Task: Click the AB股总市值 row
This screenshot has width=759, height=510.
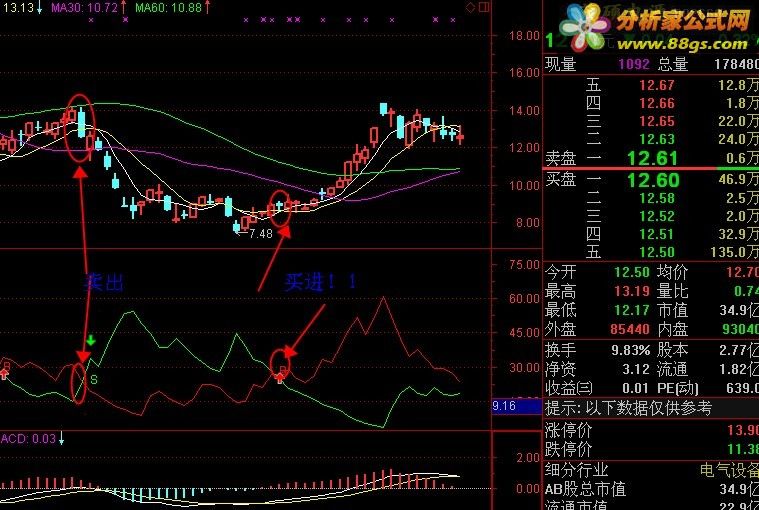Action: pos(651,489)
